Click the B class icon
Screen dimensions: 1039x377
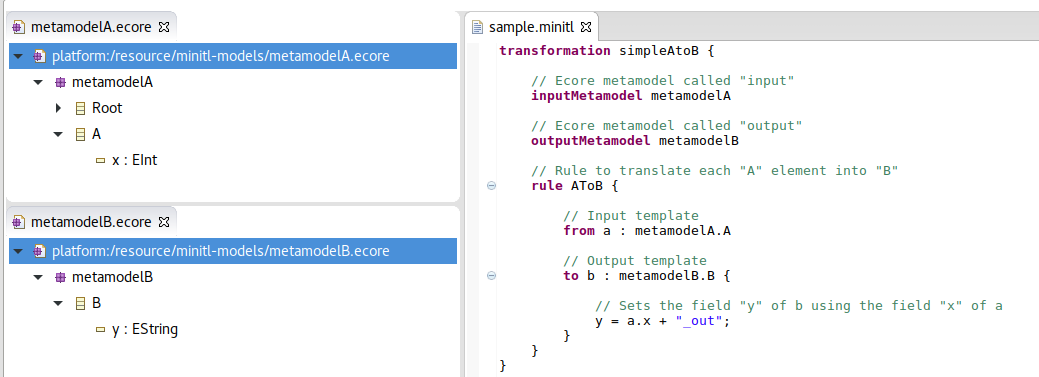point(80,303)
